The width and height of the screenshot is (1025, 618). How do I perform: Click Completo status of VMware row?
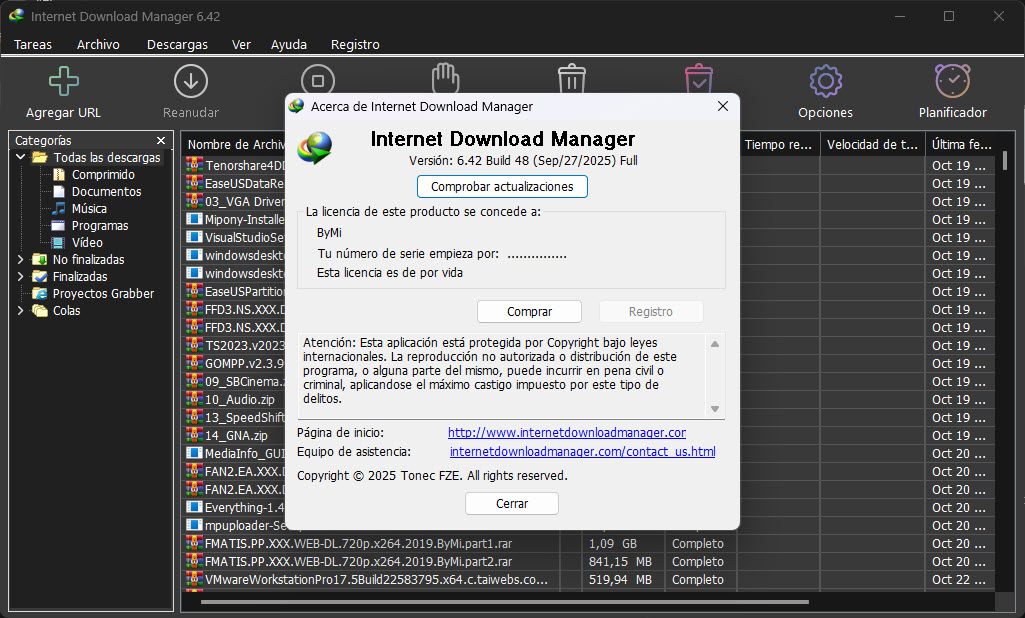697,579
